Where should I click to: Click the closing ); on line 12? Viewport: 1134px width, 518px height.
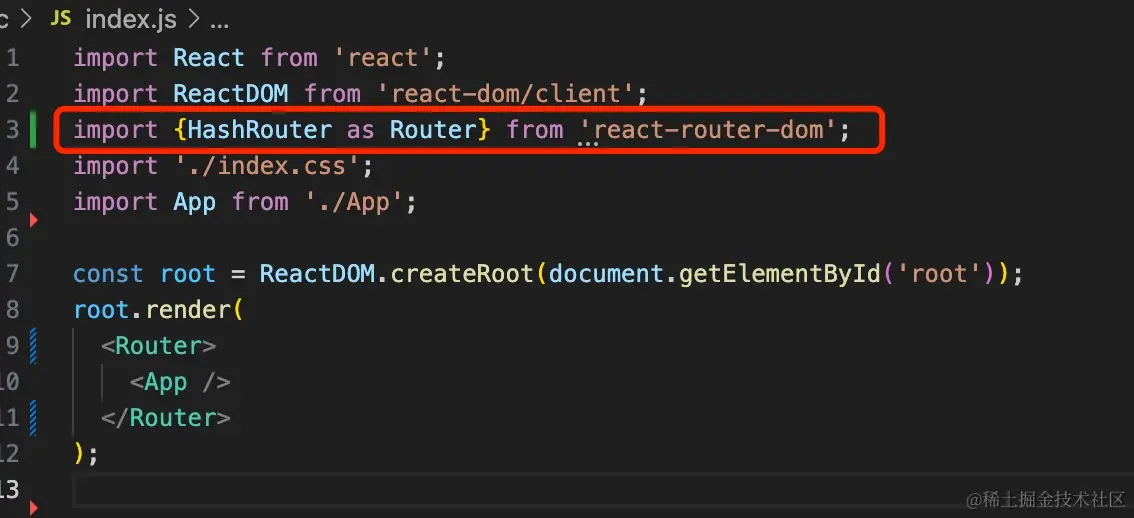click(85, 454)
